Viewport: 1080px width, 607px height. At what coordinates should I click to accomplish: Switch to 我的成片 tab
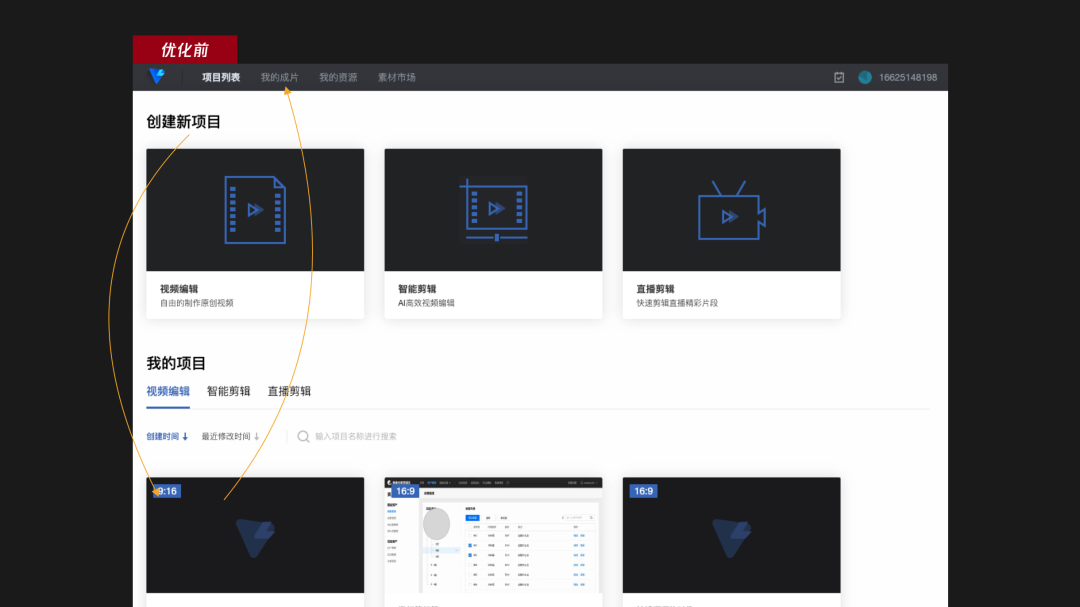(x=280, y=77)
